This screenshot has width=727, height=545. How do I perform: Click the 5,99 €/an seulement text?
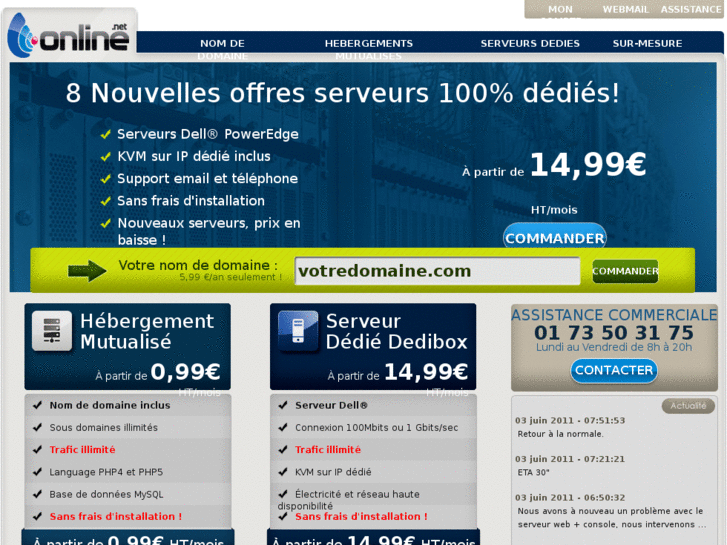[x=230, y=277]
